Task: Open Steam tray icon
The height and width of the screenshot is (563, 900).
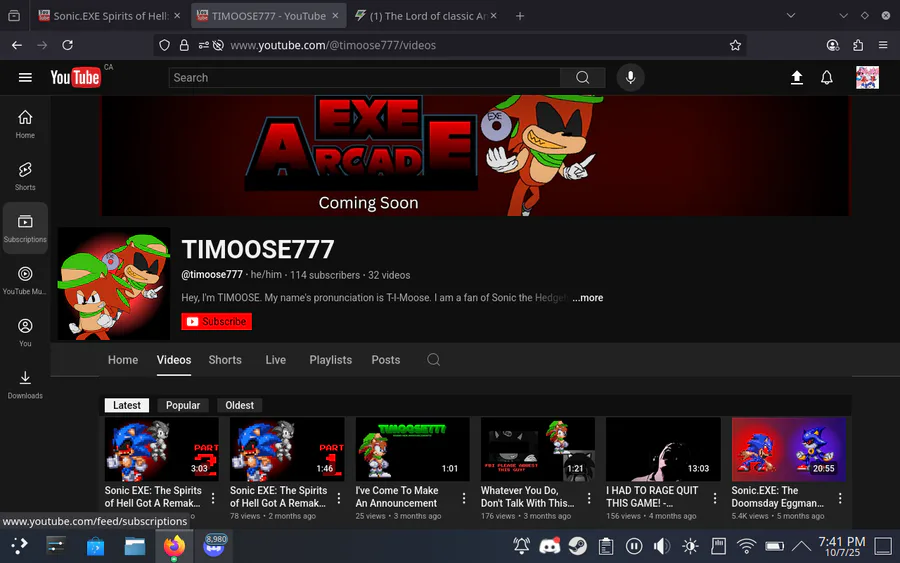Action: pyautogui.click(x=577, y=546)
